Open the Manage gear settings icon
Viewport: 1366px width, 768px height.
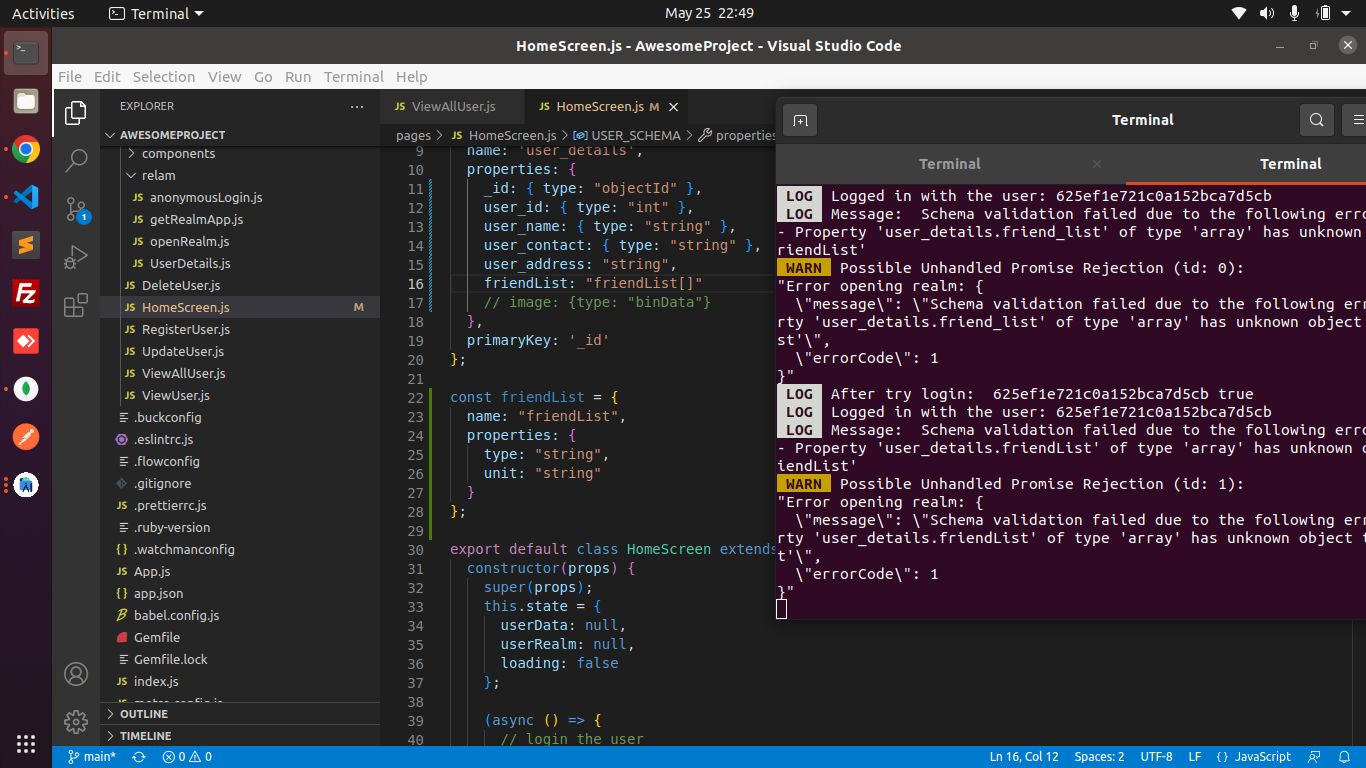point(76,721)
